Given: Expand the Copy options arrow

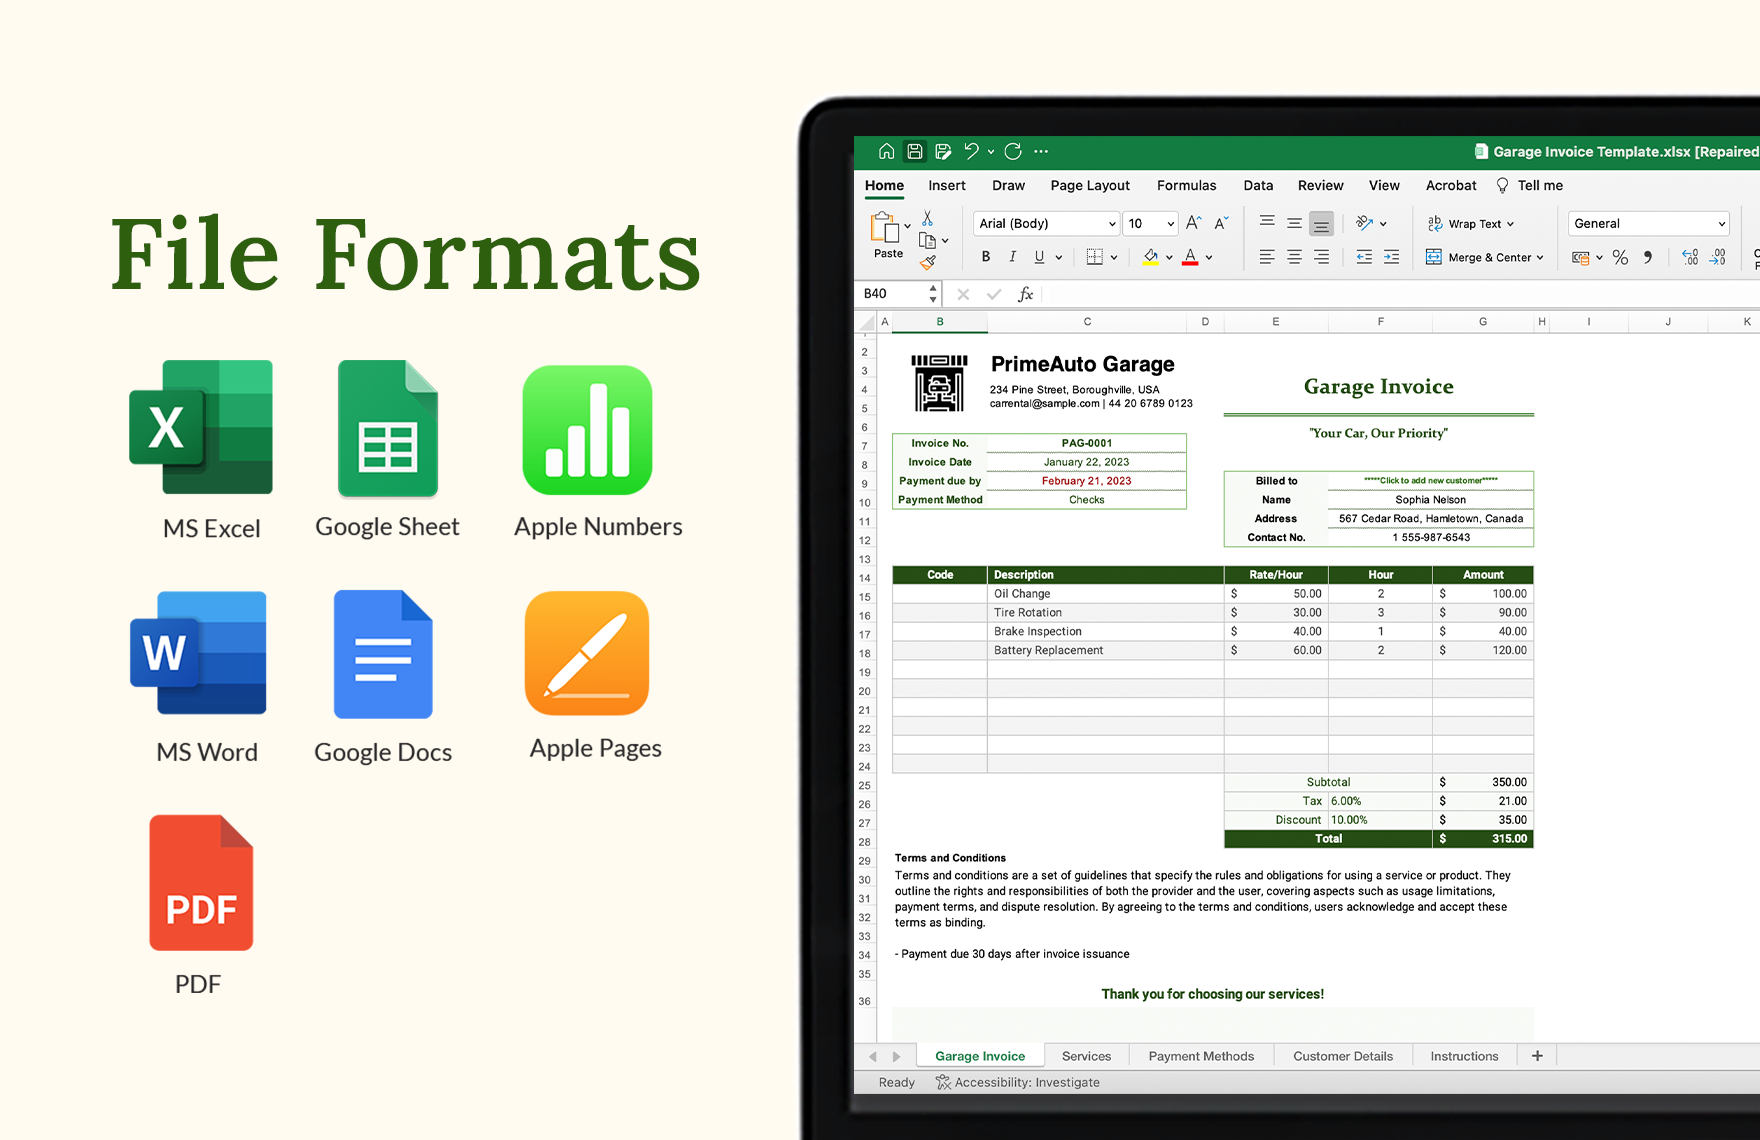Looking at the screenshot, I should [945, 241].
